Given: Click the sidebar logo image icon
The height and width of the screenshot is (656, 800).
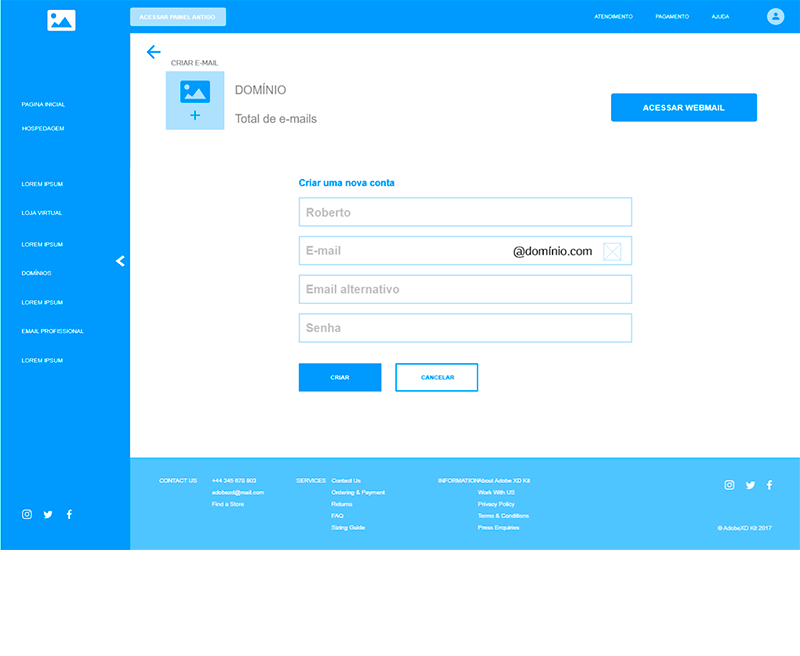Looking at the screenshot, I should [x=61, y=20].
